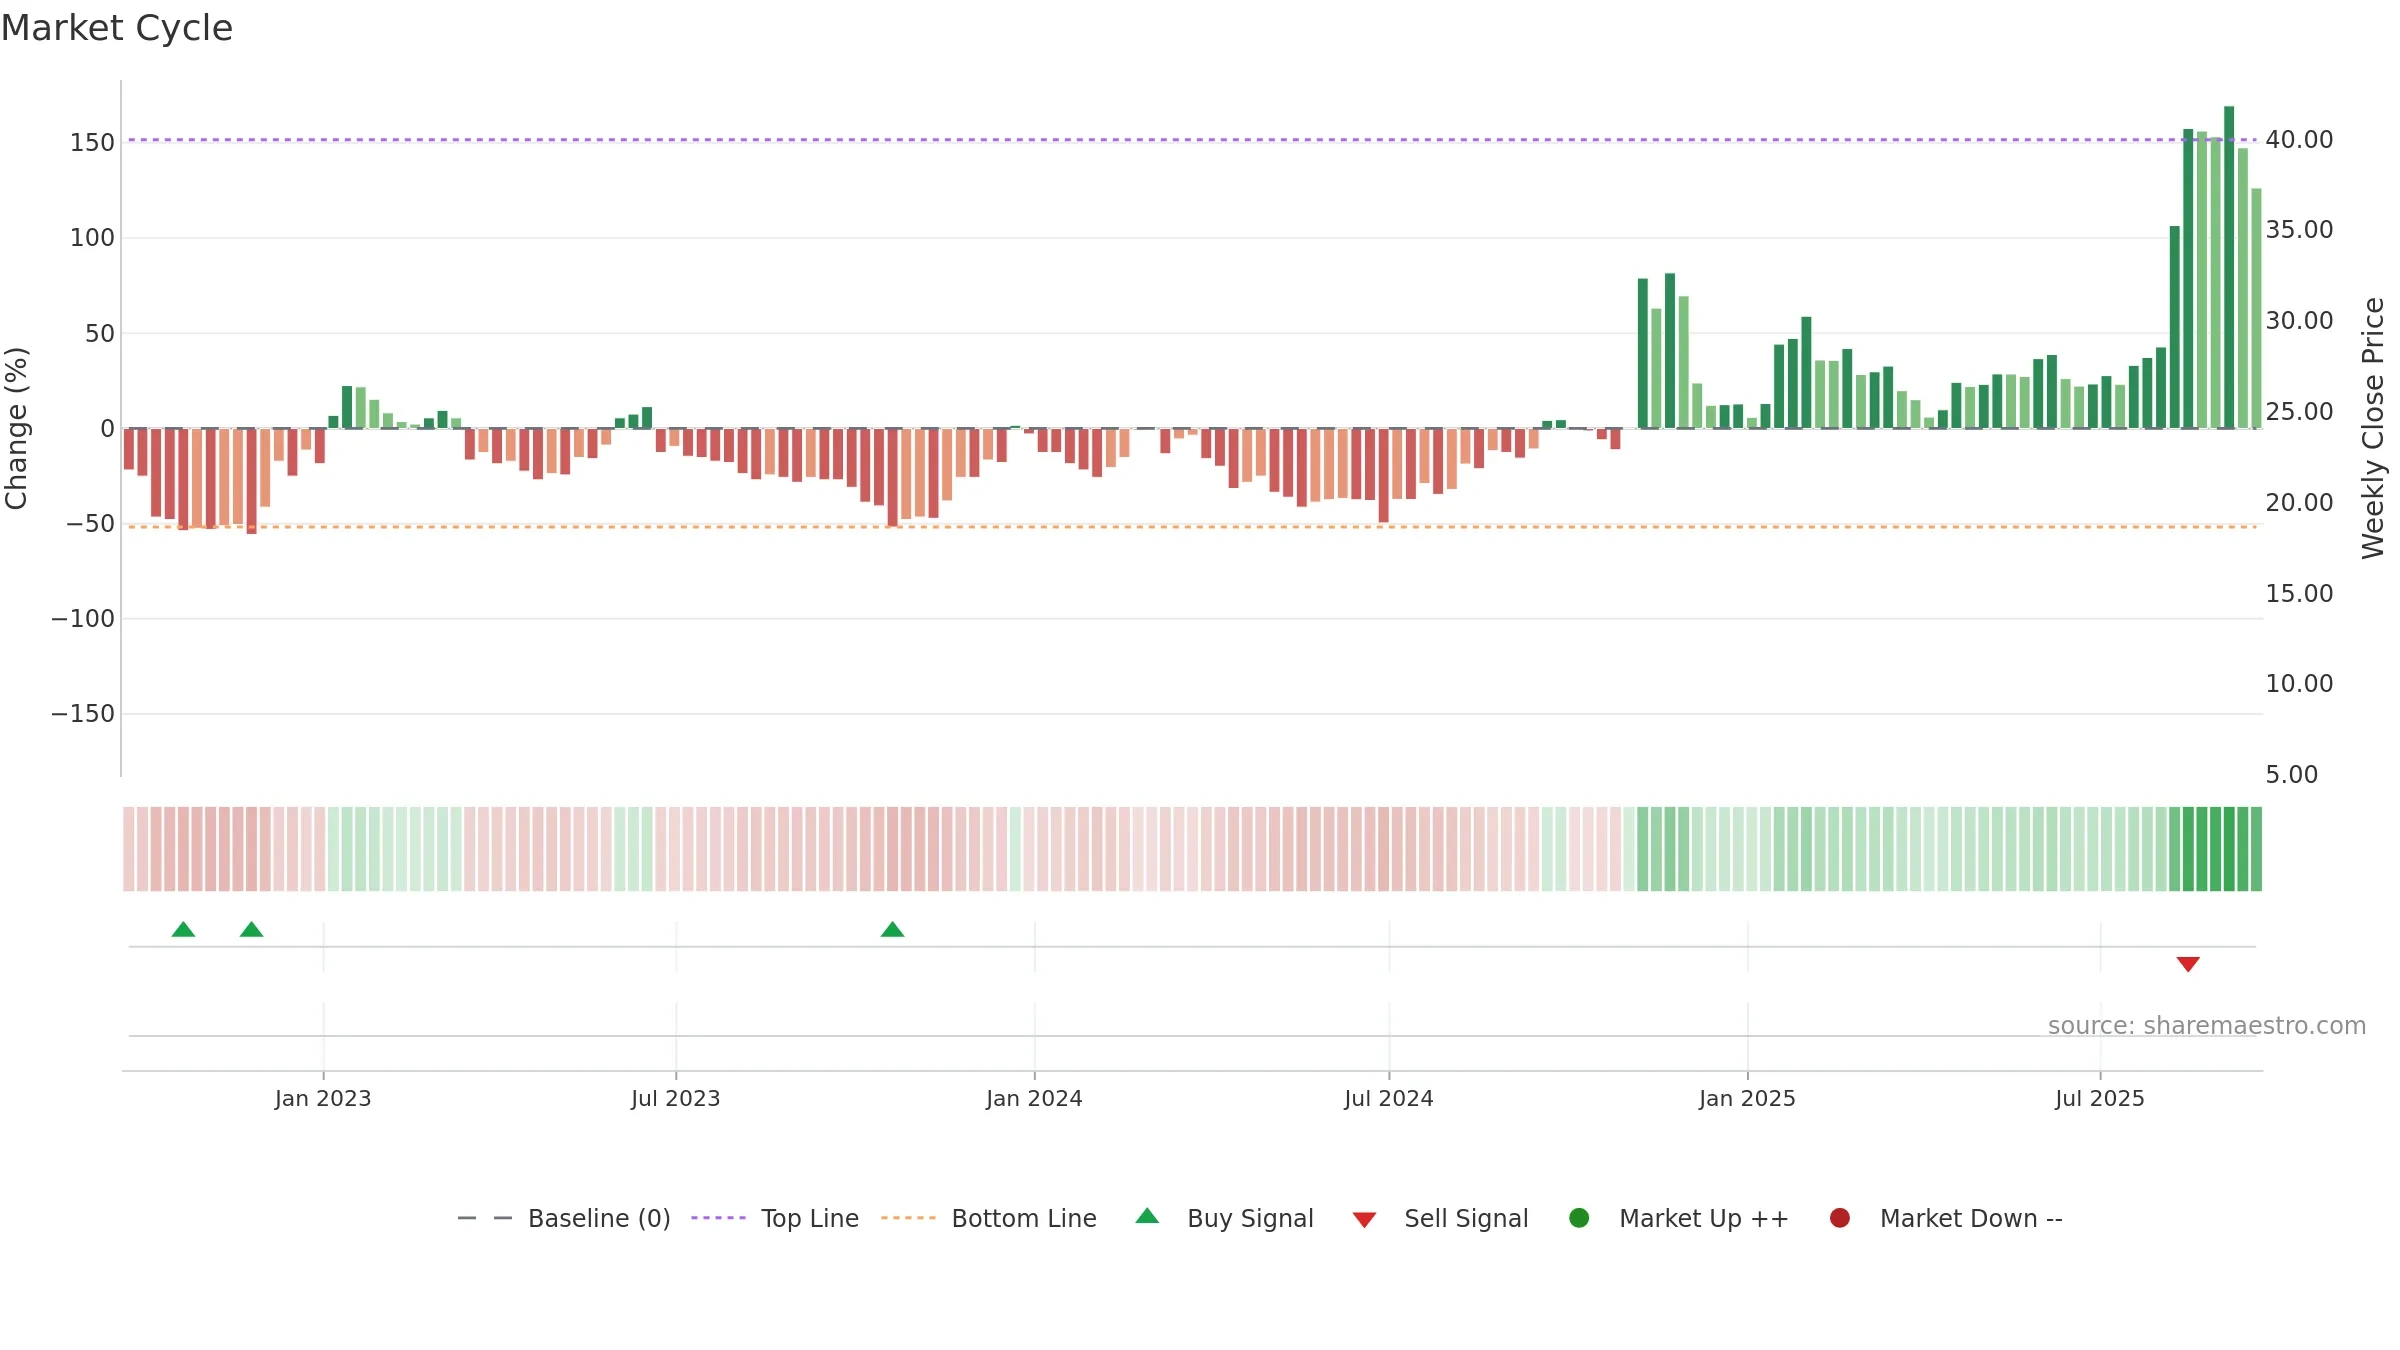Click the −100 tick on the Change axis
The width and height of the screenshot is (2400, 1350).
coord(83,618)
